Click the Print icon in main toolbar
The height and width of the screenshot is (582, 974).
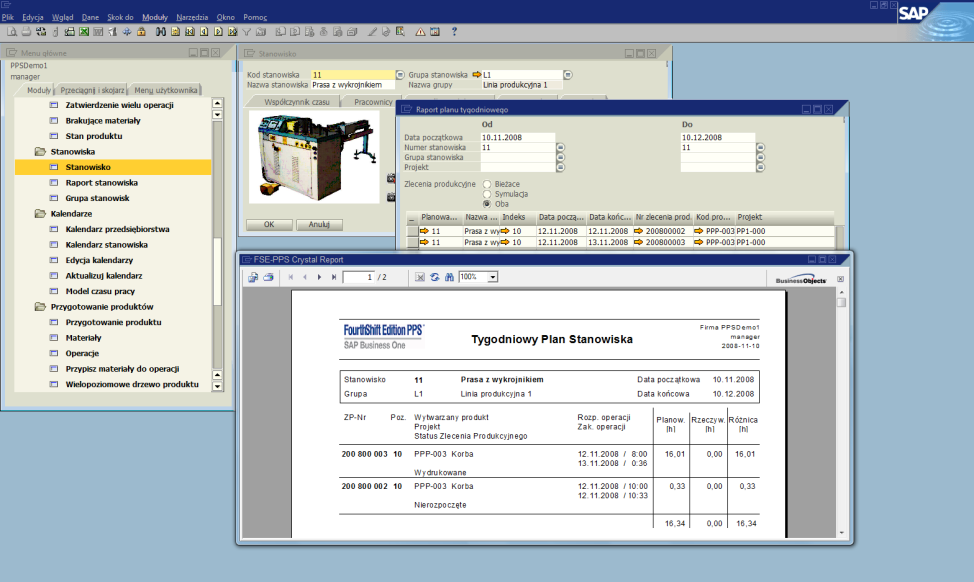27,32
